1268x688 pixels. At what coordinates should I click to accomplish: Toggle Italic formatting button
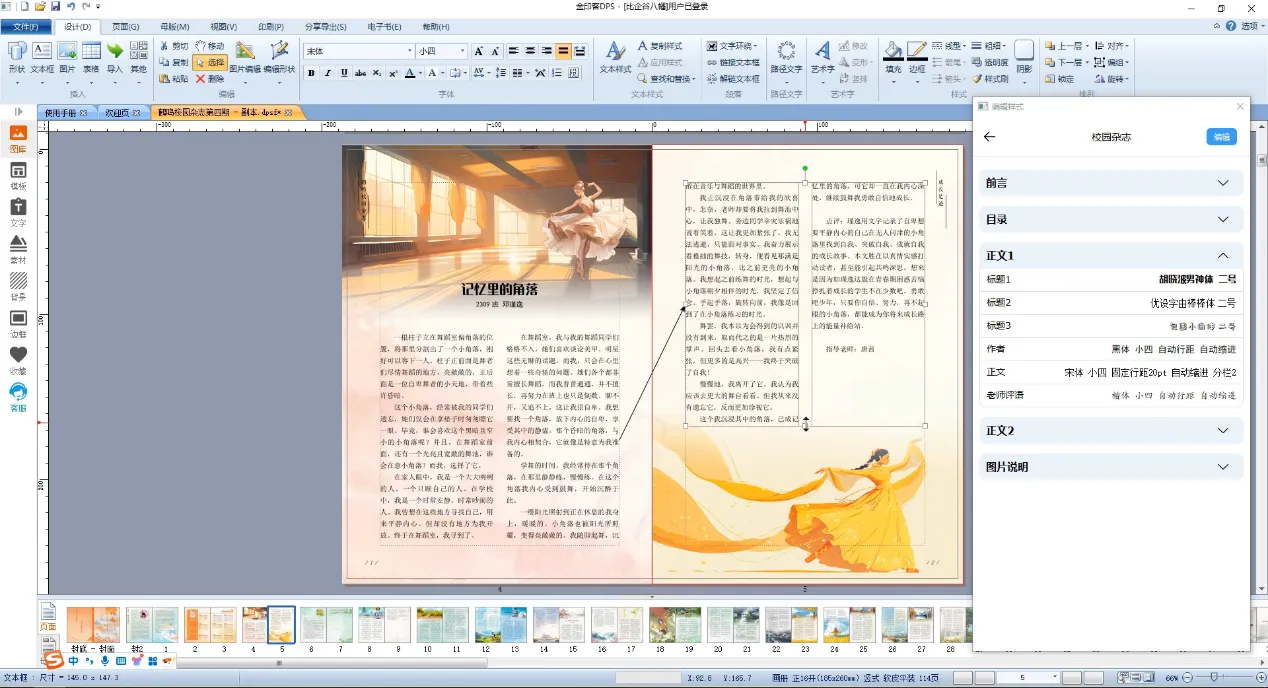(328, 73)
